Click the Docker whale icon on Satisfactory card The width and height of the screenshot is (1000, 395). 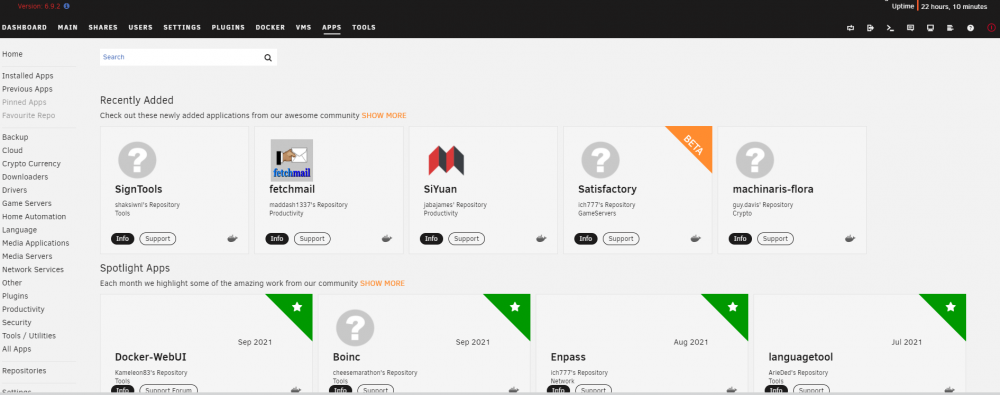[696, 239]
